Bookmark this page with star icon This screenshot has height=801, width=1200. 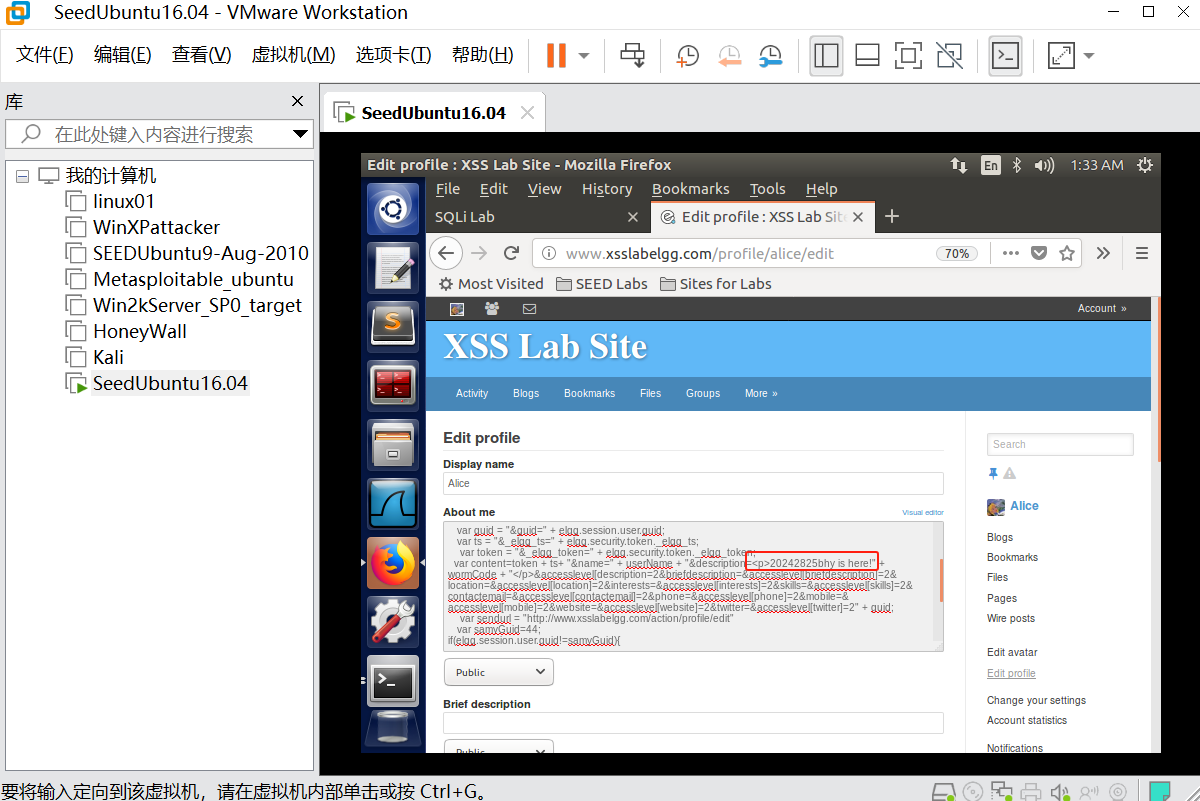[x=1067, y=253]
